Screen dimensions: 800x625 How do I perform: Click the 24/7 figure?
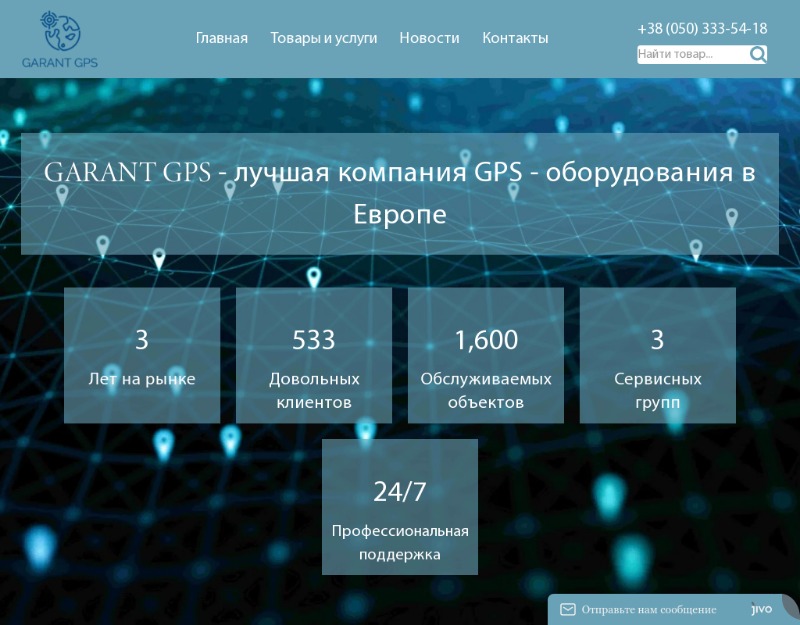point(399,492)
